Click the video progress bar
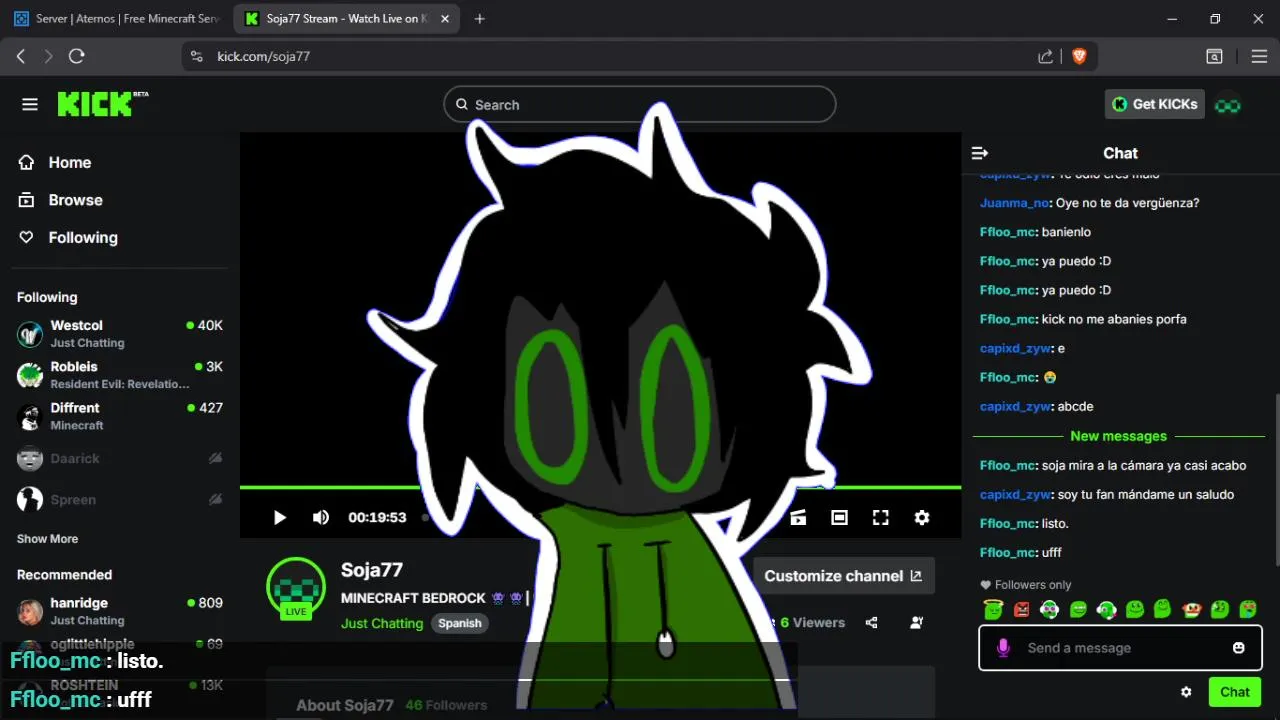 click(600, 487)
